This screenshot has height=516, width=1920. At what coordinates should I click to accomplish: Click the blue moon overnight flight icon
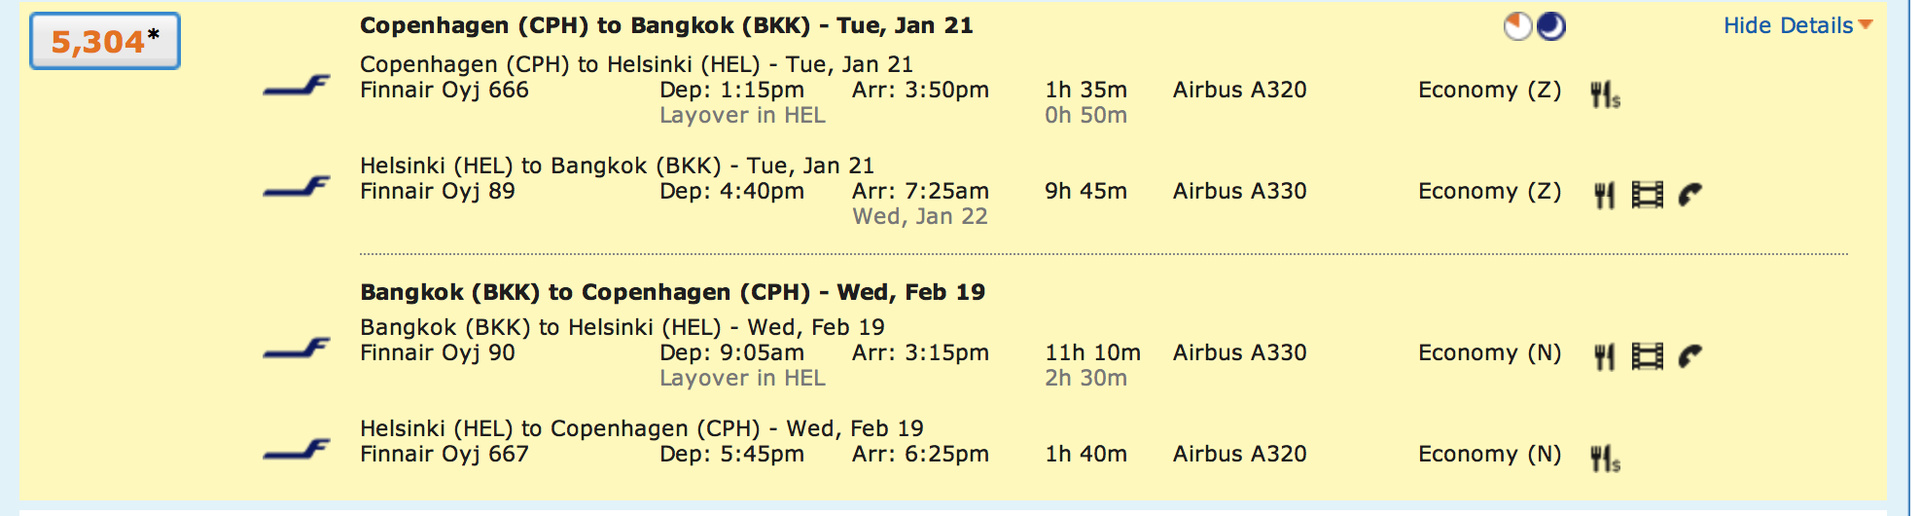1551,26
